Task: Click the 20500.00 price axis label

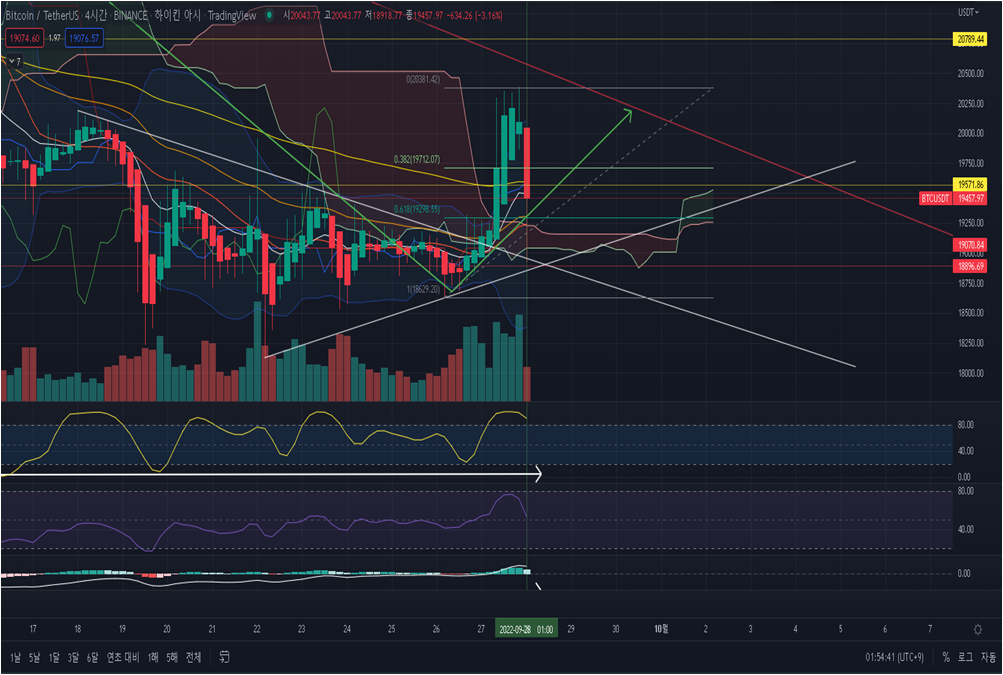Action: coord(970,74)
